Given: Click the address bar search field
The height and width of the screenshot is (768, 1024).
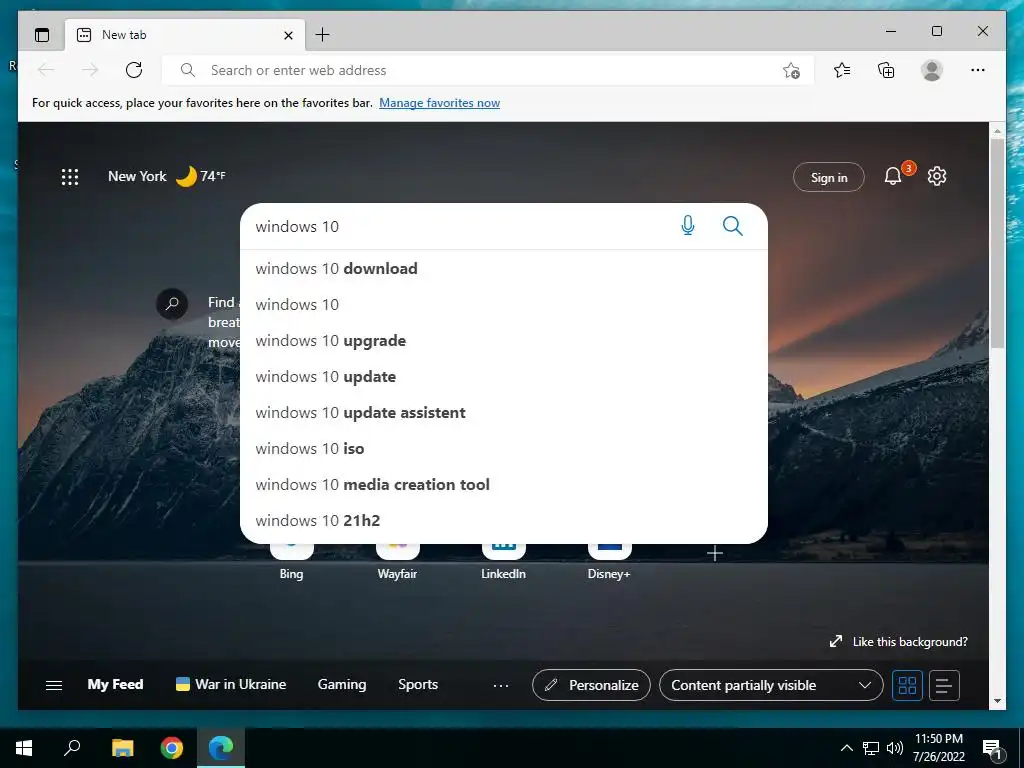Looking at the screenshot, I should point(490,70).
